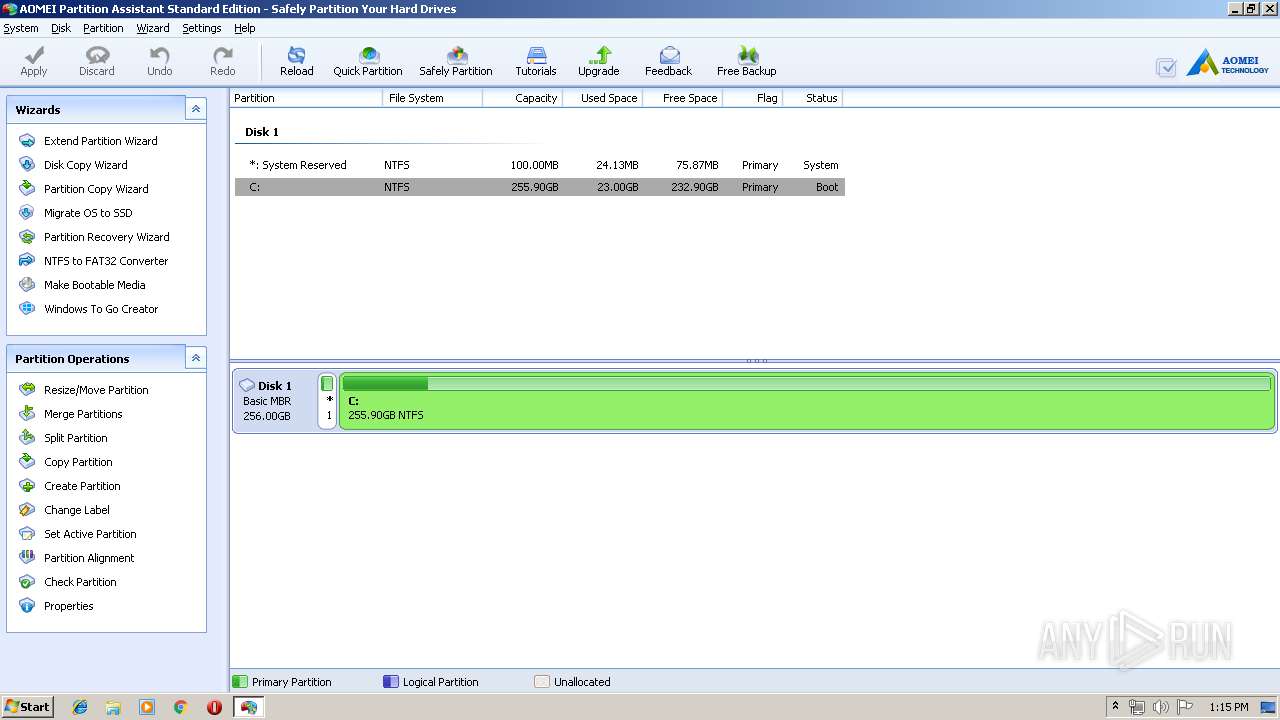This screenshot has width=1280, height=720.
Task: Open Windows To Go Creator
Action: tap(101, 309)
